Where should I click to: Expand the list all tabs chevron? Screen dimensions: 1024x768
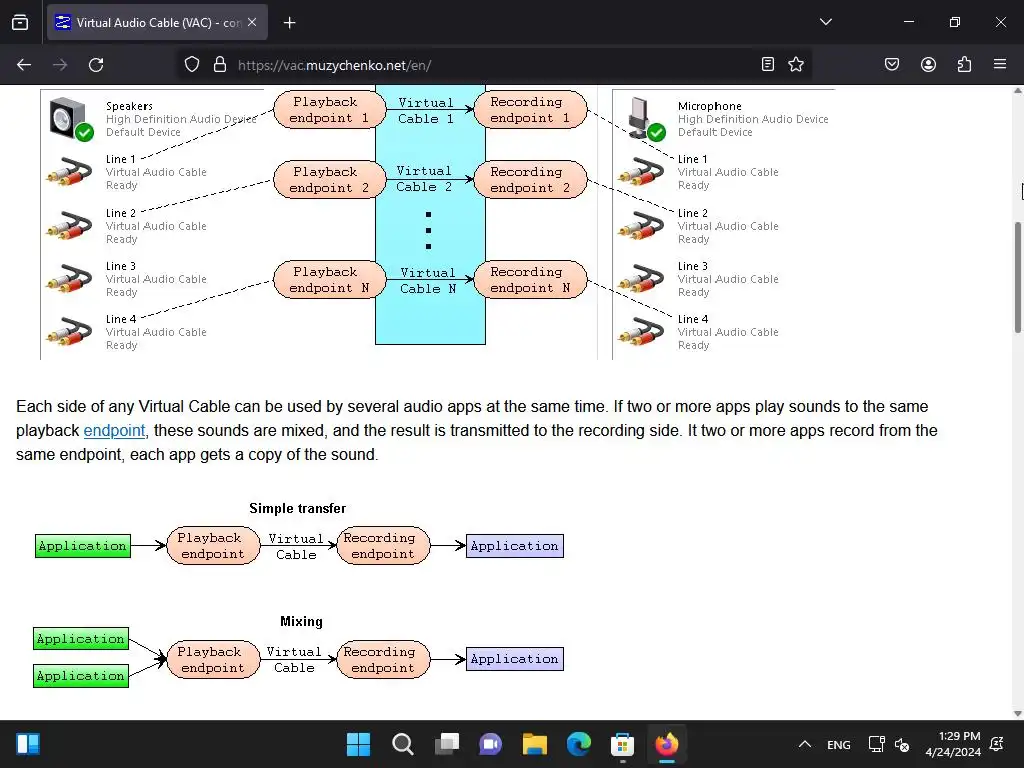click(826, 22)
